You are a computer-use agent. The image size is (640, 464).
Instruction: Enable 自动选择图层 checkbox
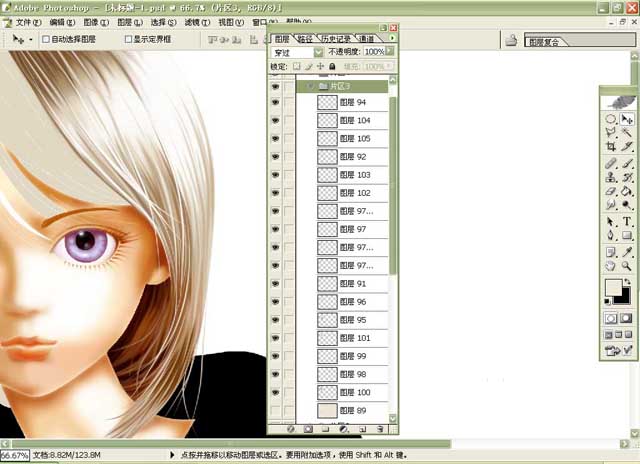pos(46,39)
